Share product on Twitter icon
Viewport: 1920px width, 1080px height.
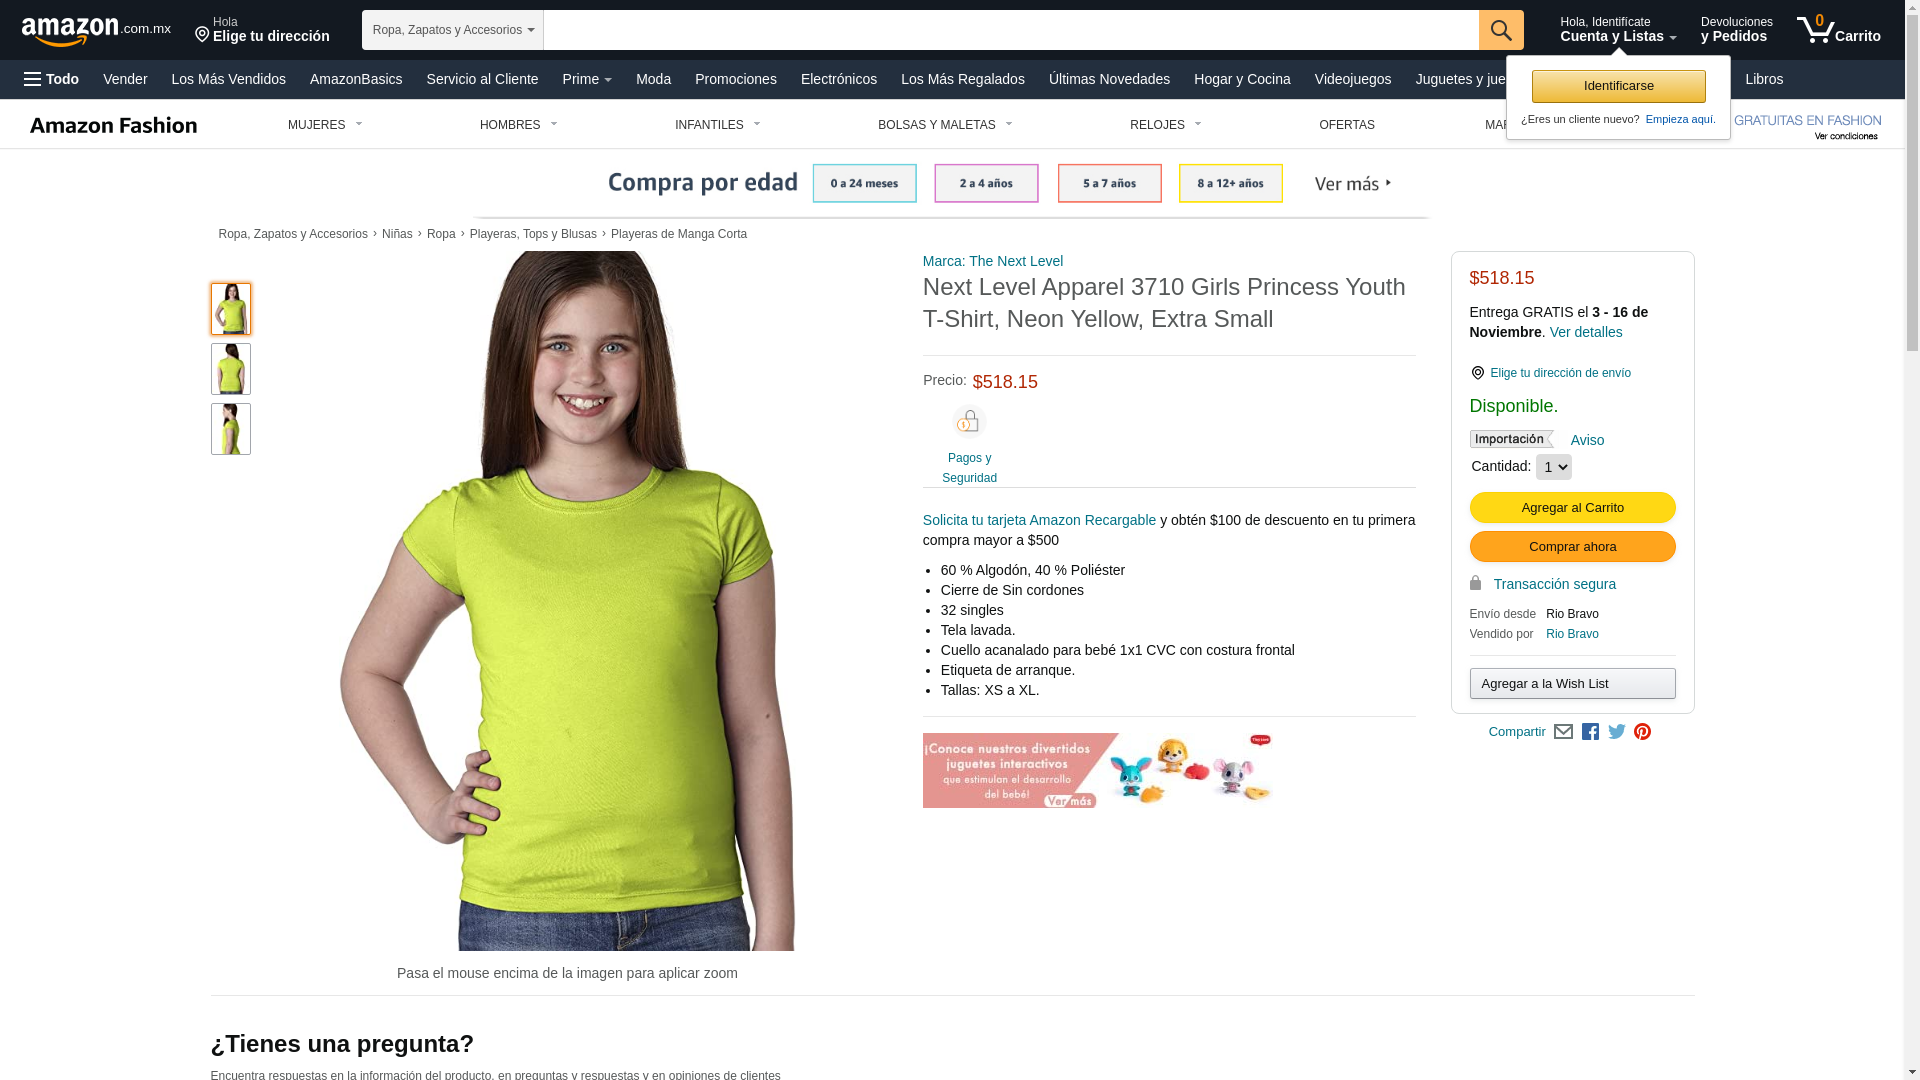click(x=1617, y=732)
